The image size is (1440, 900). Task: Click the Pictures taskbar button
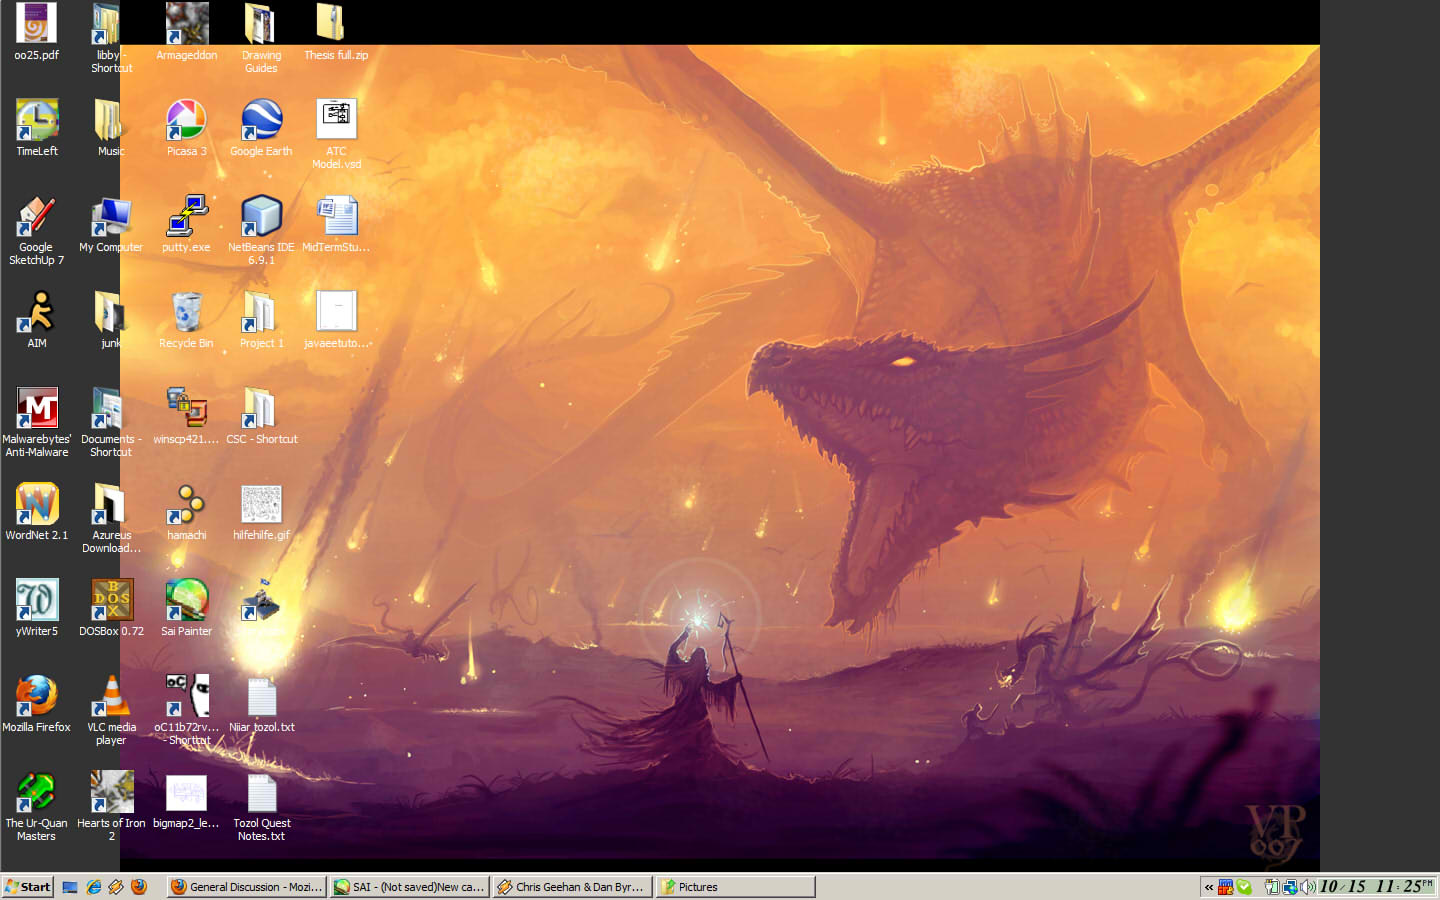click(735, 887)
